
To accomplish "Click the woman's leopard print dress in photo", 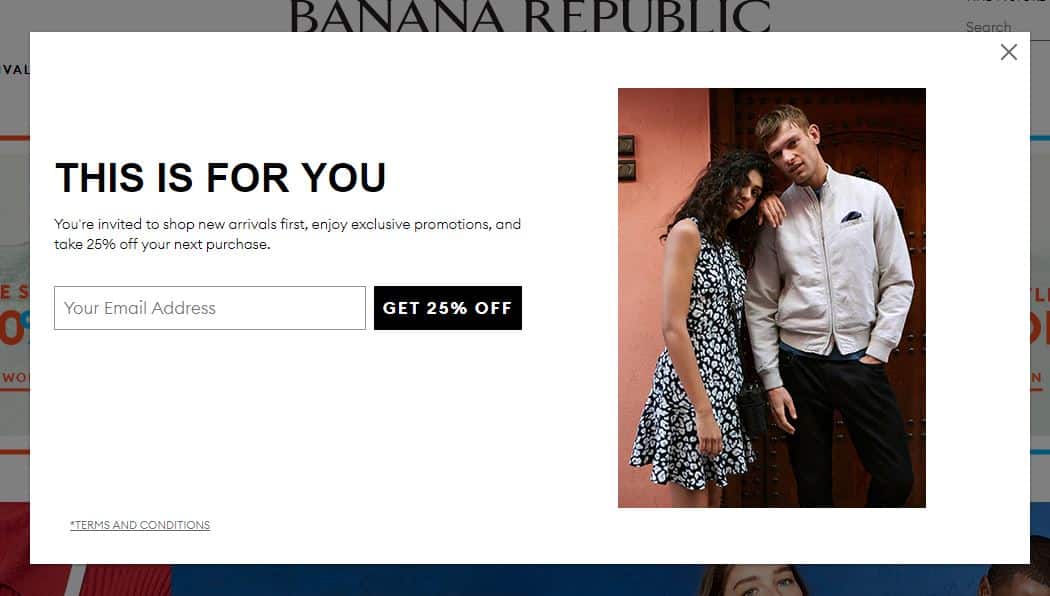I will pos(696,375).
